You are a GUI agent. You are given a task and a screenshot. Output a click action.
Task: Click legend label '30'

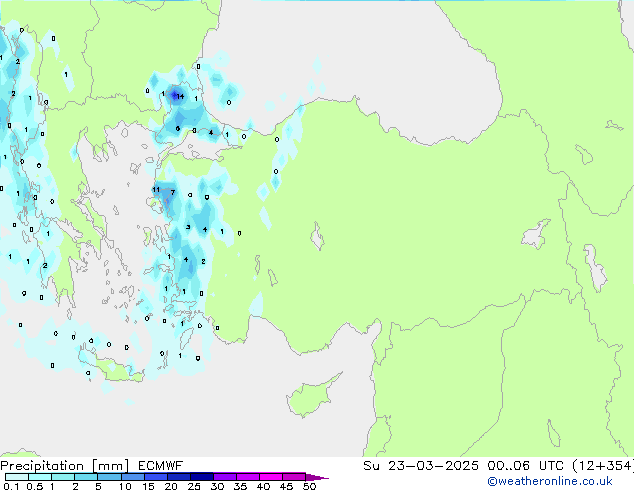[217, 486]
